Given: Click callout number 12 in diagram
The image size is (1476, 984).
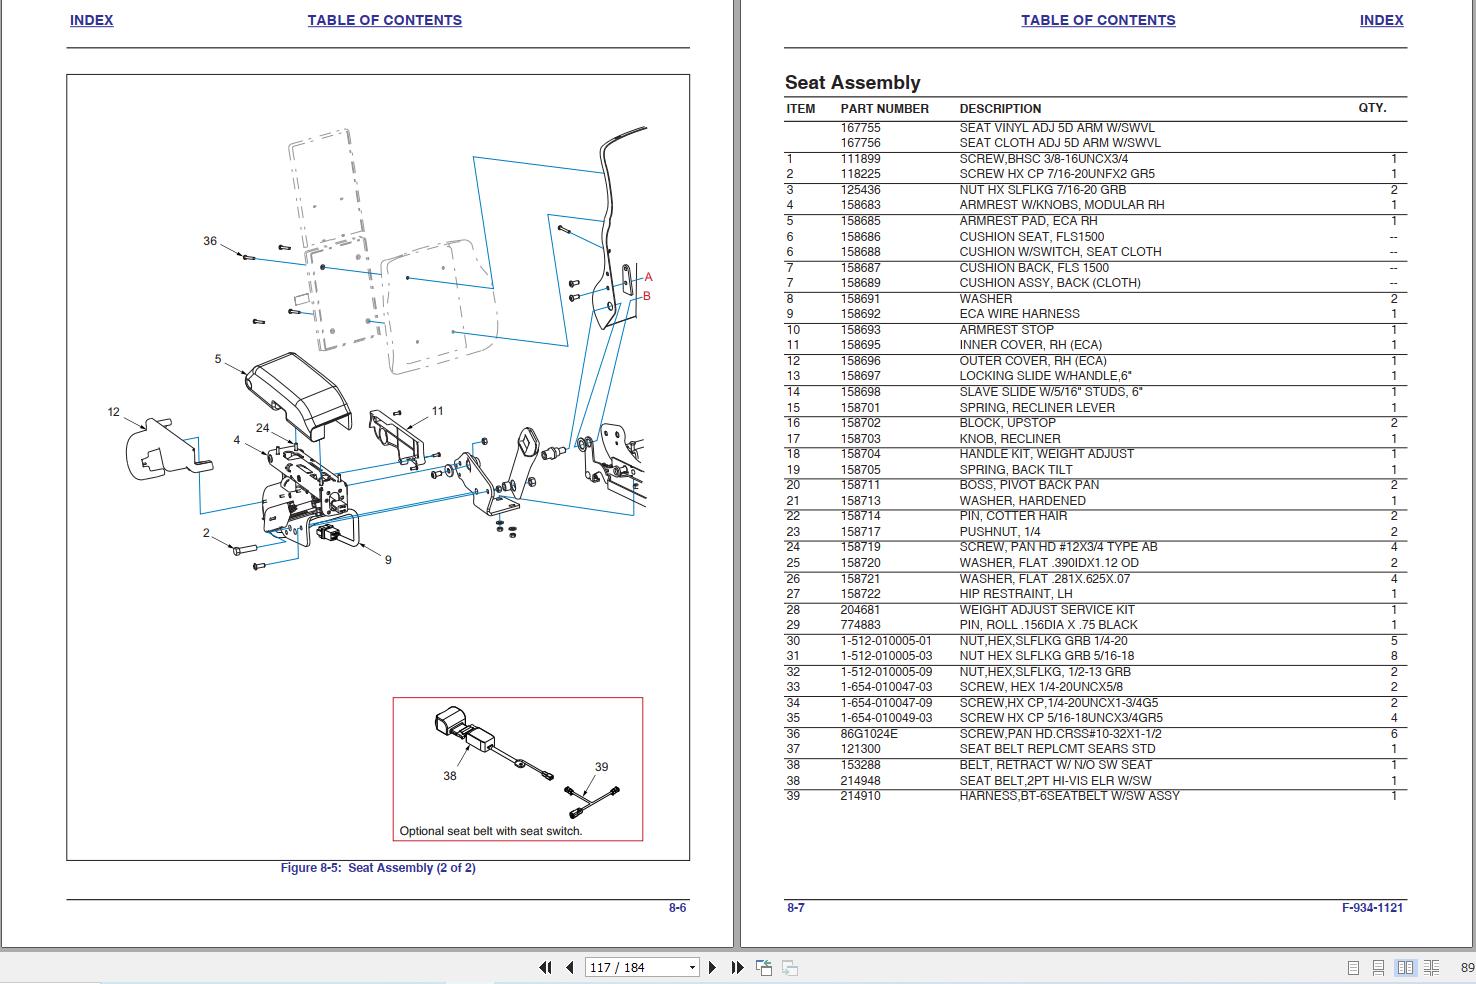Looking at the screenshot, I should tap(113, 412).
